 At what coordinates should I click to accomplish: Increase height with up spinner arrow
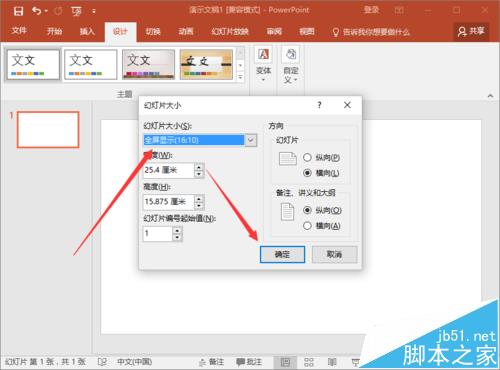tap(199, 199)
